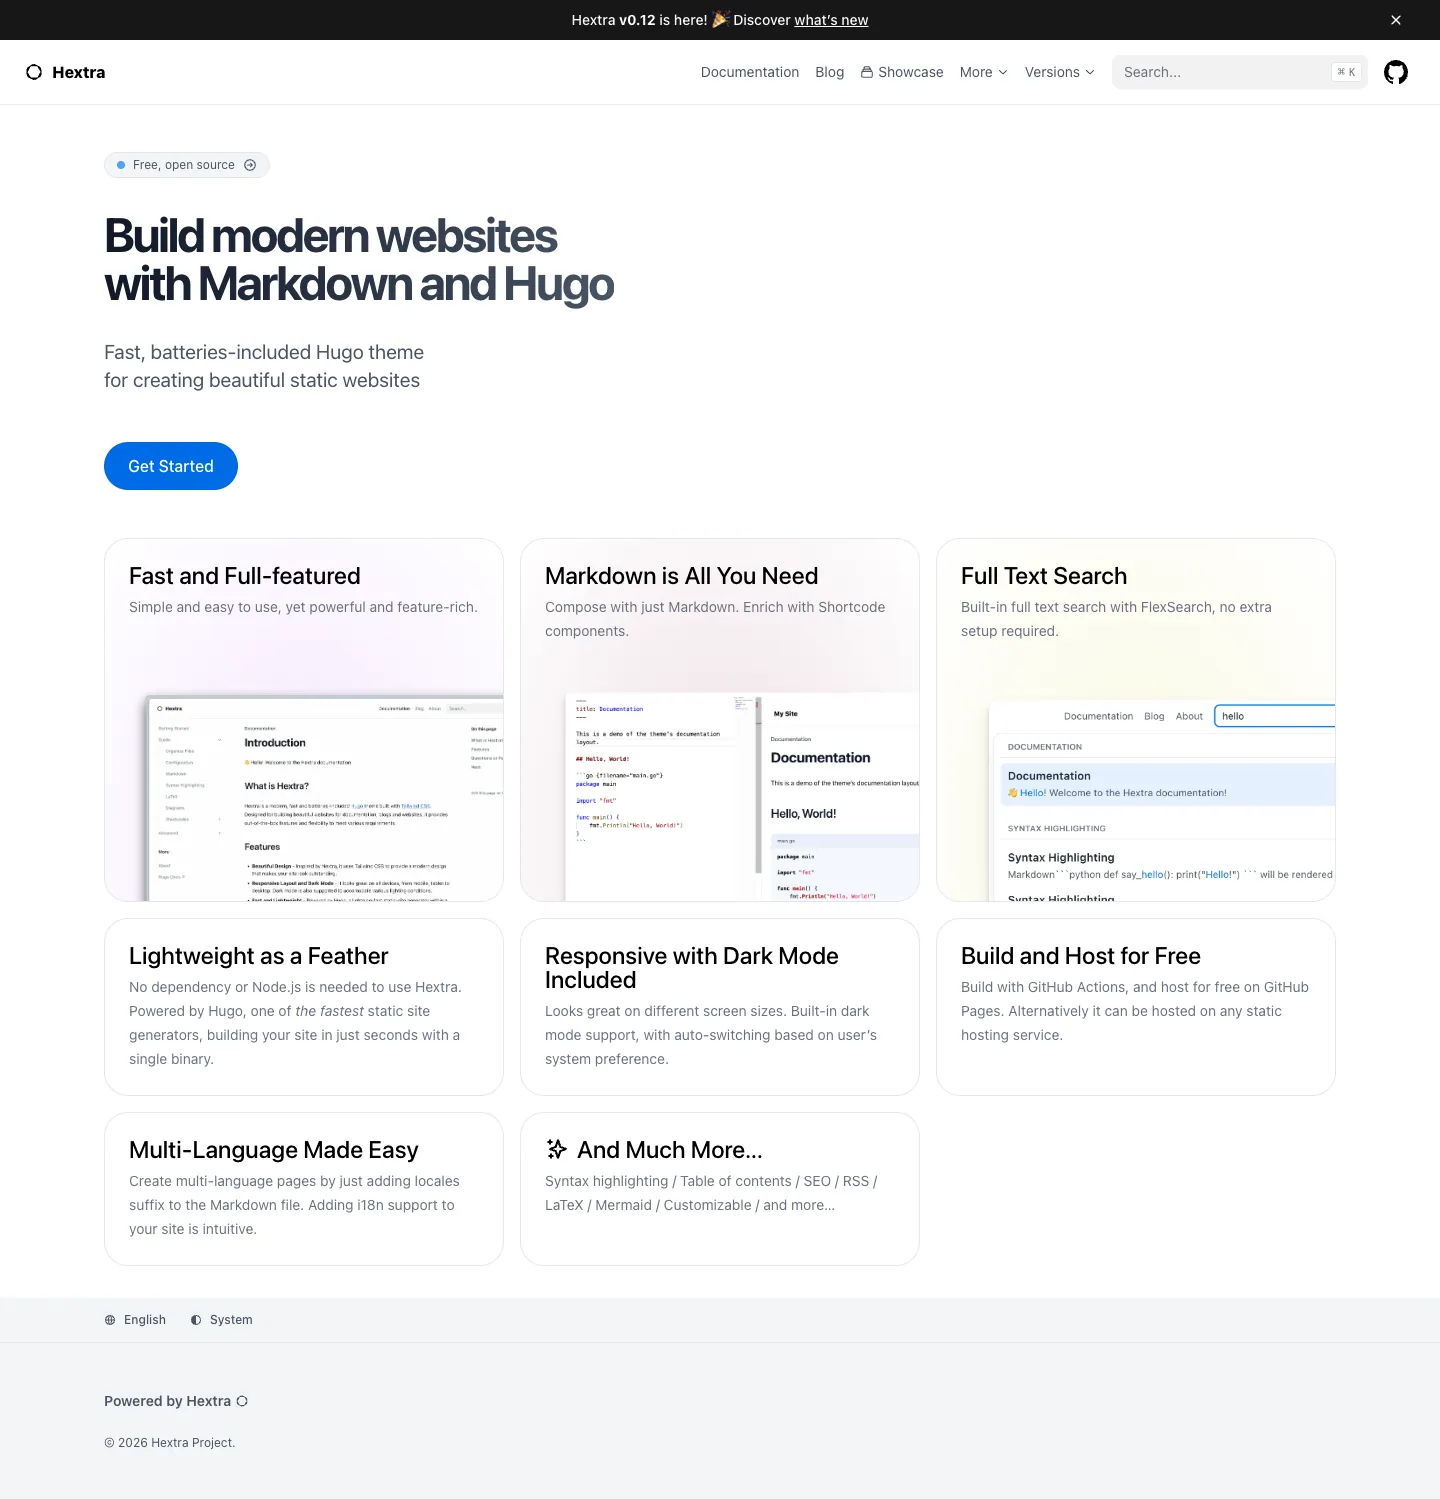The image size is (1440, 1499).
Task: Dismiss the v0.12 announcement banner
Action: pos(1396,20)
